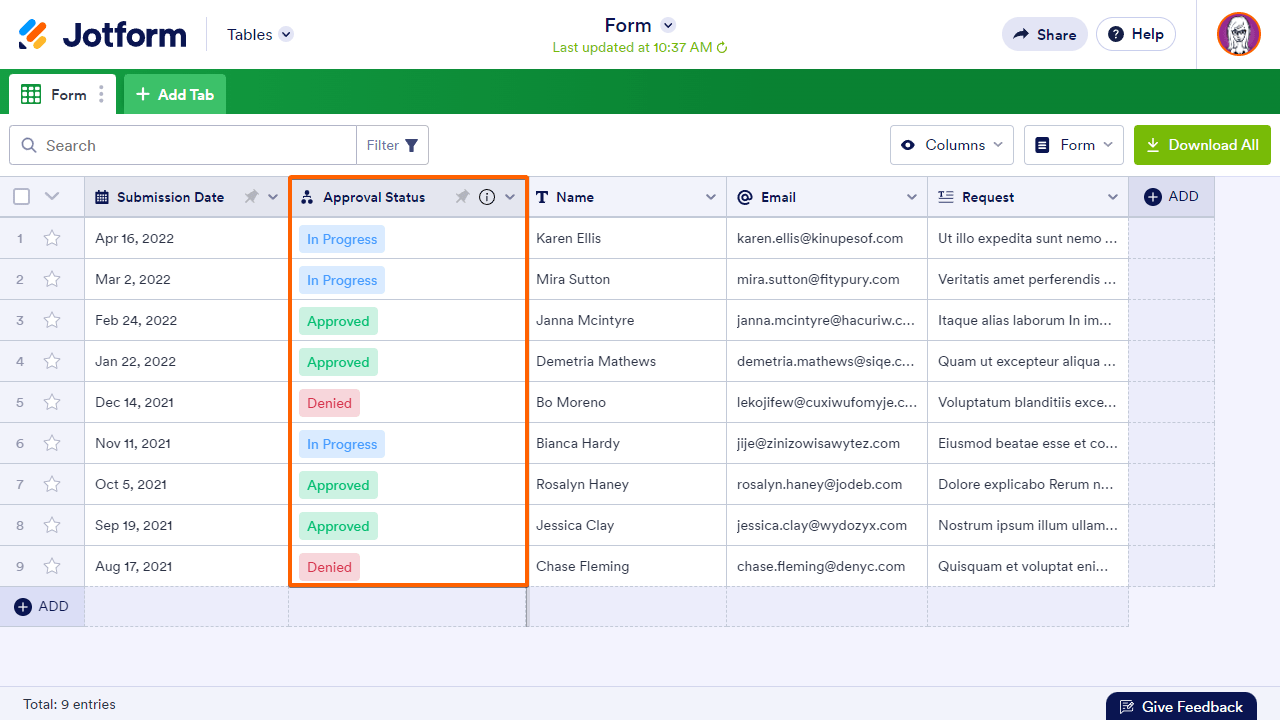Open Request column menu chevron
Image resolution: width=1280 pixels, height=720 pixels.
(1113, 197)
